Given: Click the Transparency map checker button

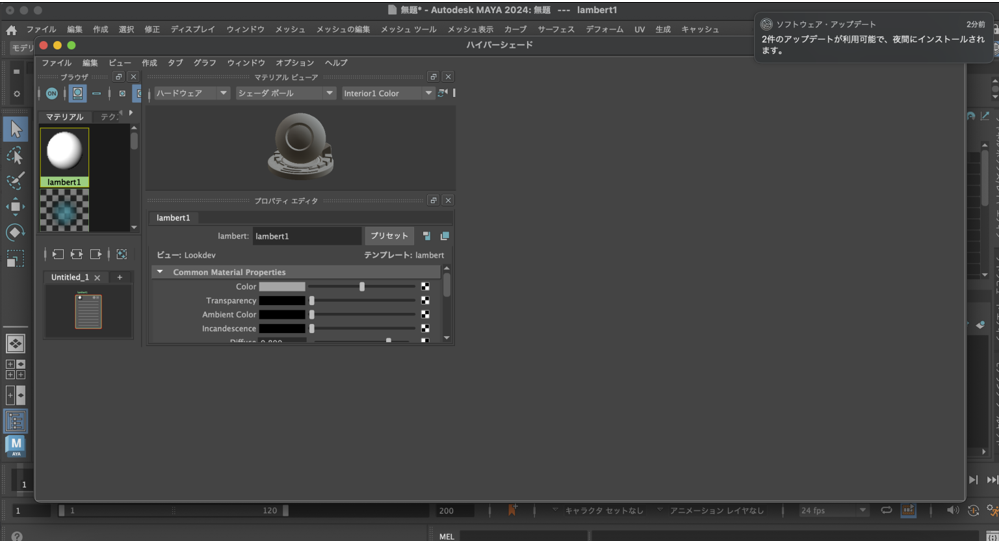Looking at the screenshot, I should (425, 301).
